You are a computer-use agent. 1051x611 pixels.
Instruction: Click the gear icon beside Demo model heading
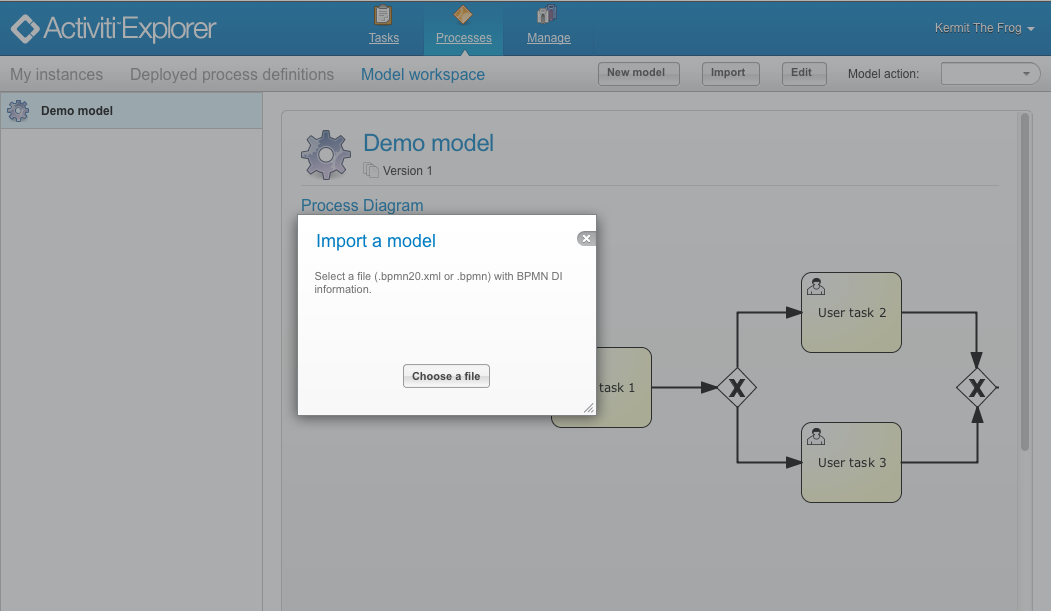point(325,154)
